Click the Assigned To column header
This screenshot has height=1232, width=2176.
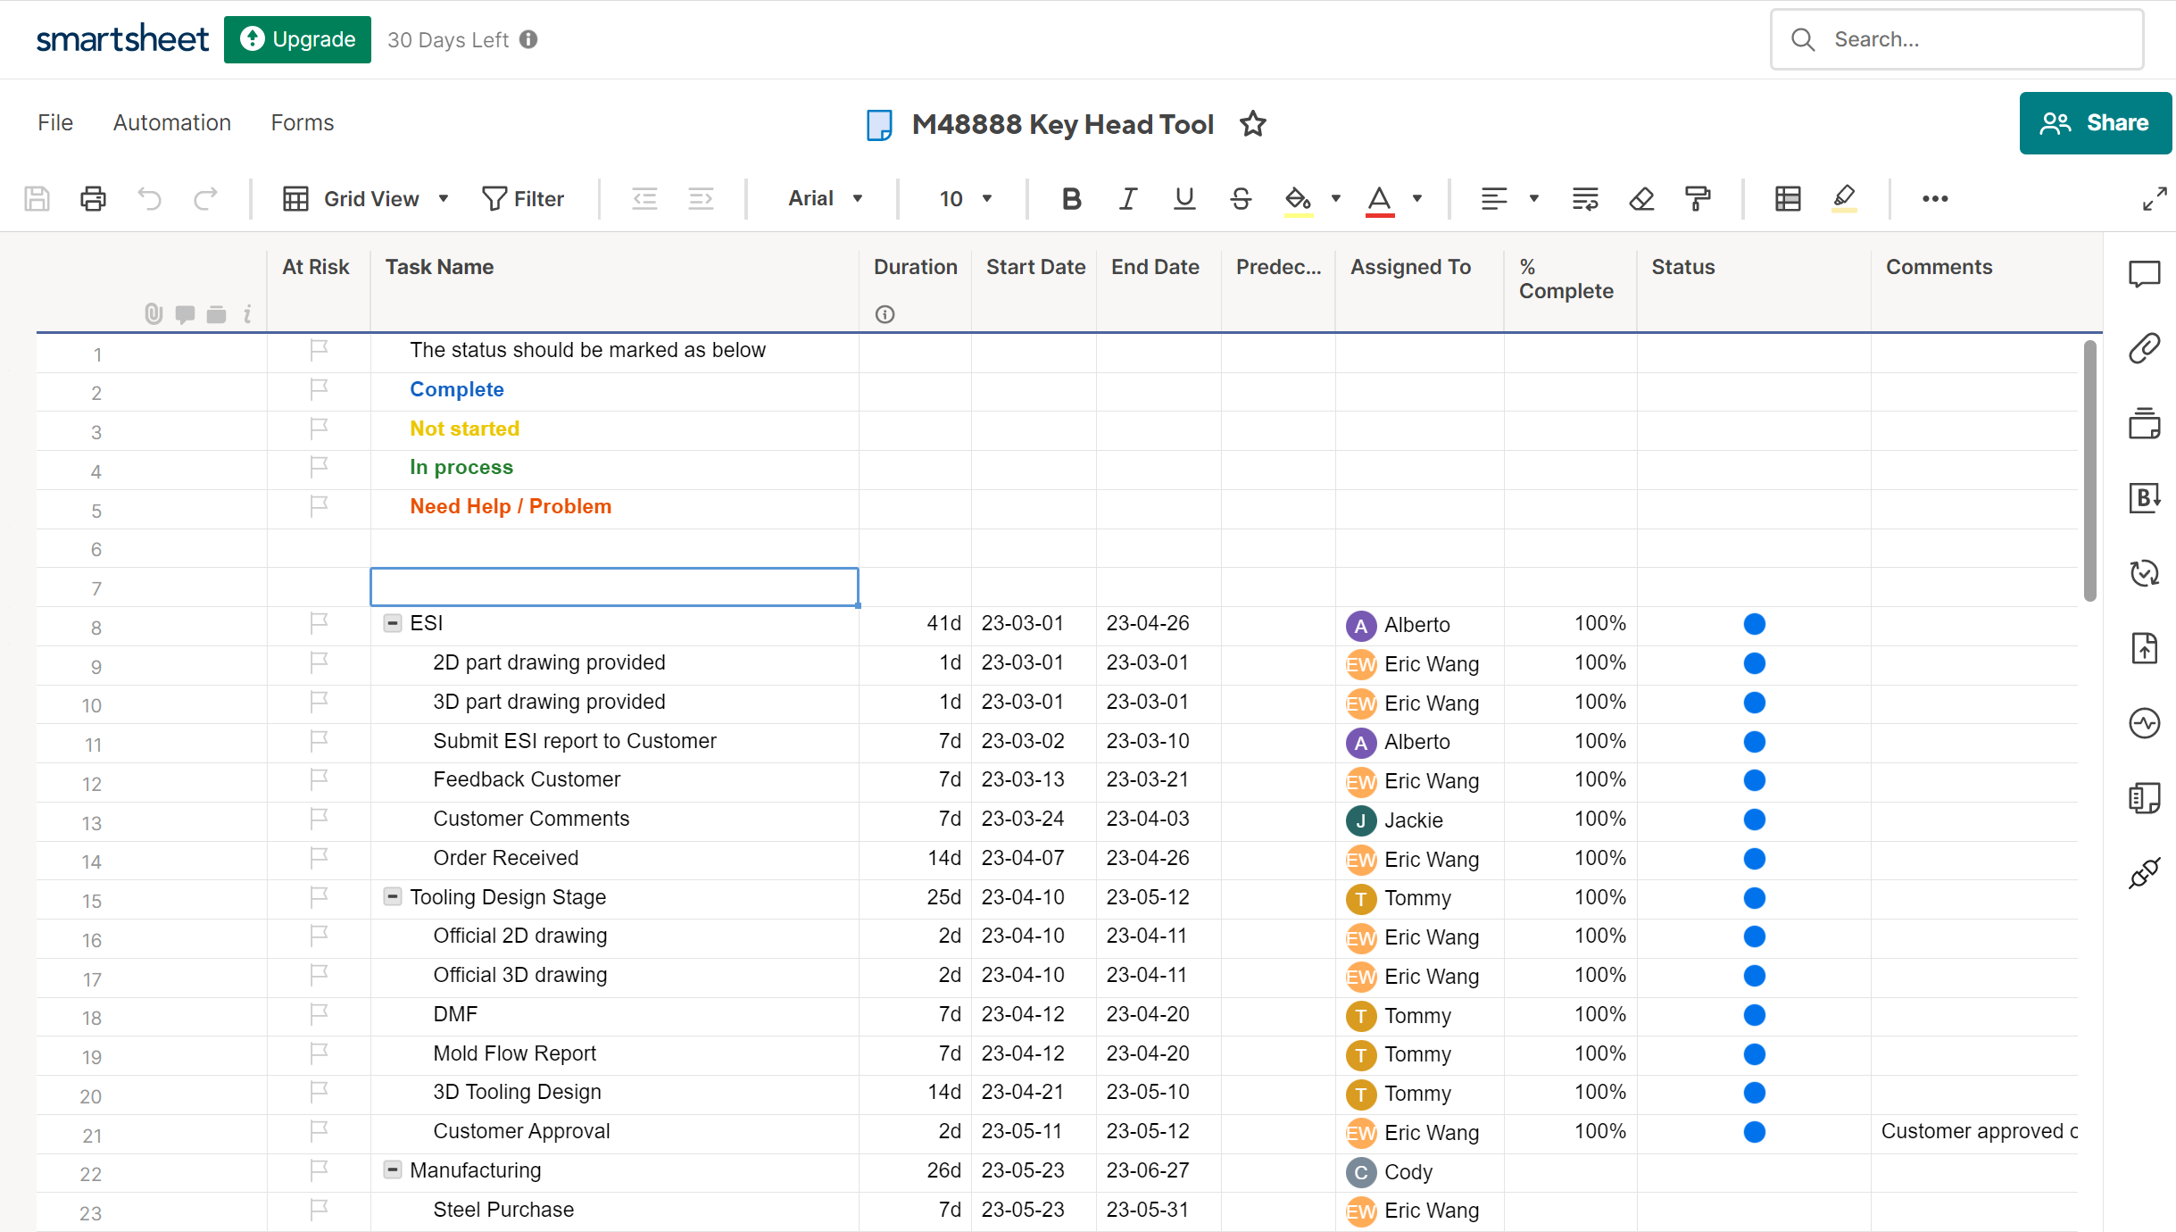[1410, 267]
